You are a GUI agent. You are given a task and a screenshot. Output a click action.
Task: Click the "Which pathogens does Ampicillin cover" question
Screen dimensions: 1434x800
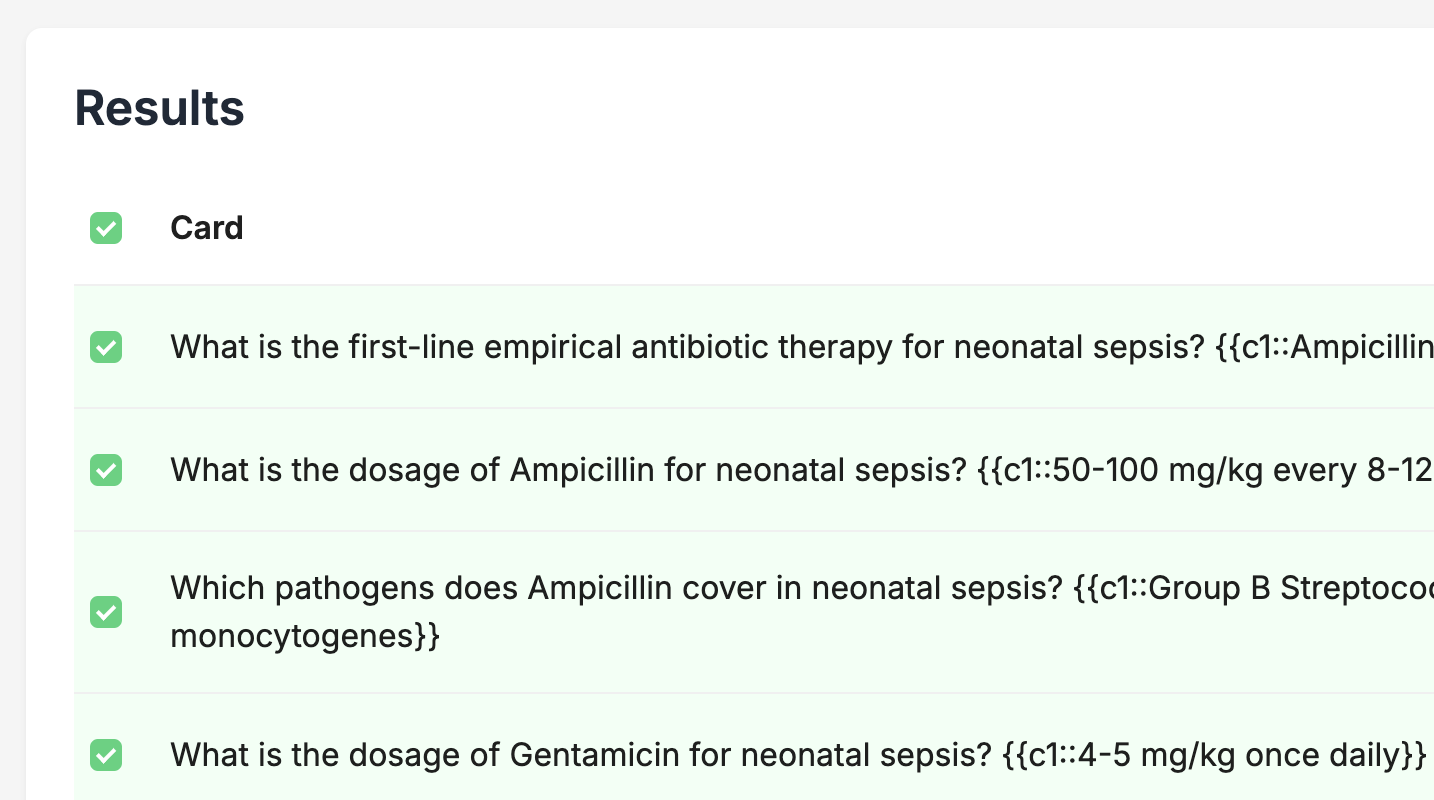(616, 588)
